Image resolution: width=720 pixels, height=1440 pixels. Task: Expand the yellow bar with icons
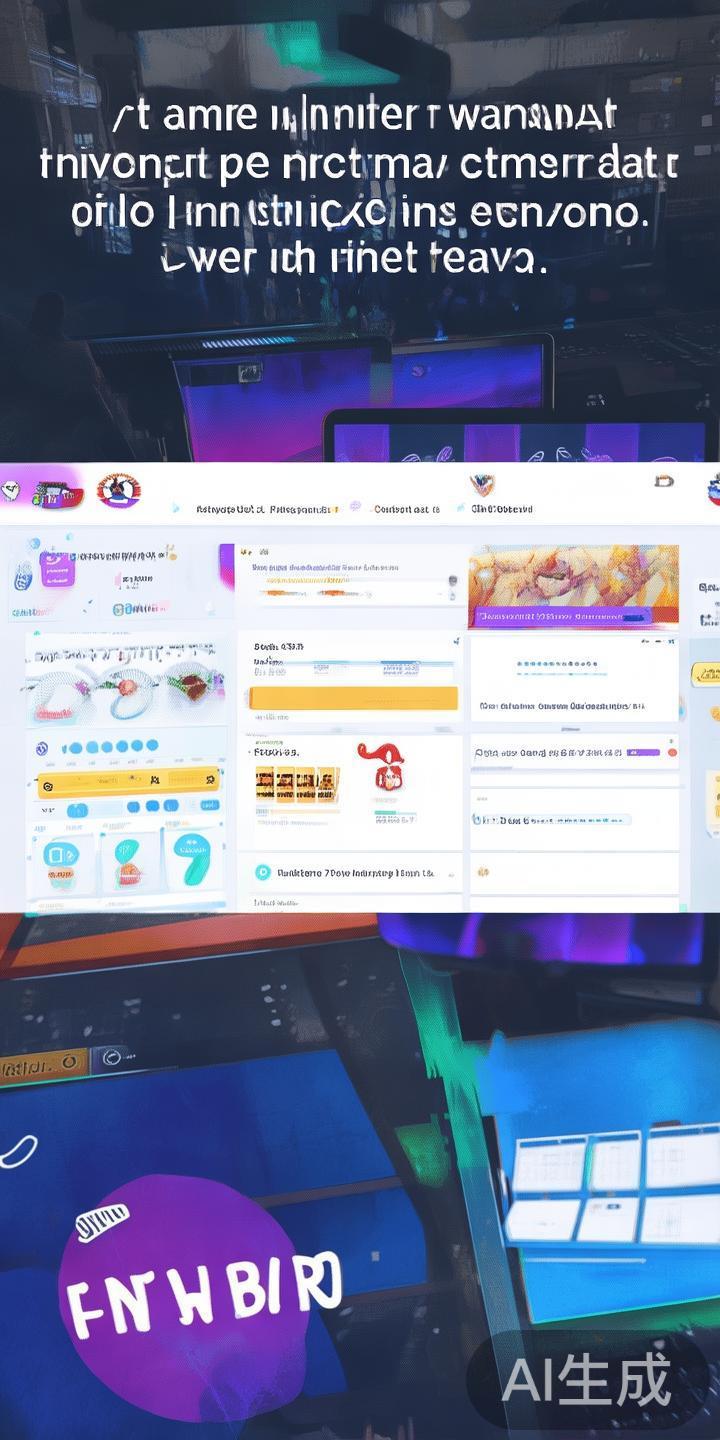coord(128,781)
